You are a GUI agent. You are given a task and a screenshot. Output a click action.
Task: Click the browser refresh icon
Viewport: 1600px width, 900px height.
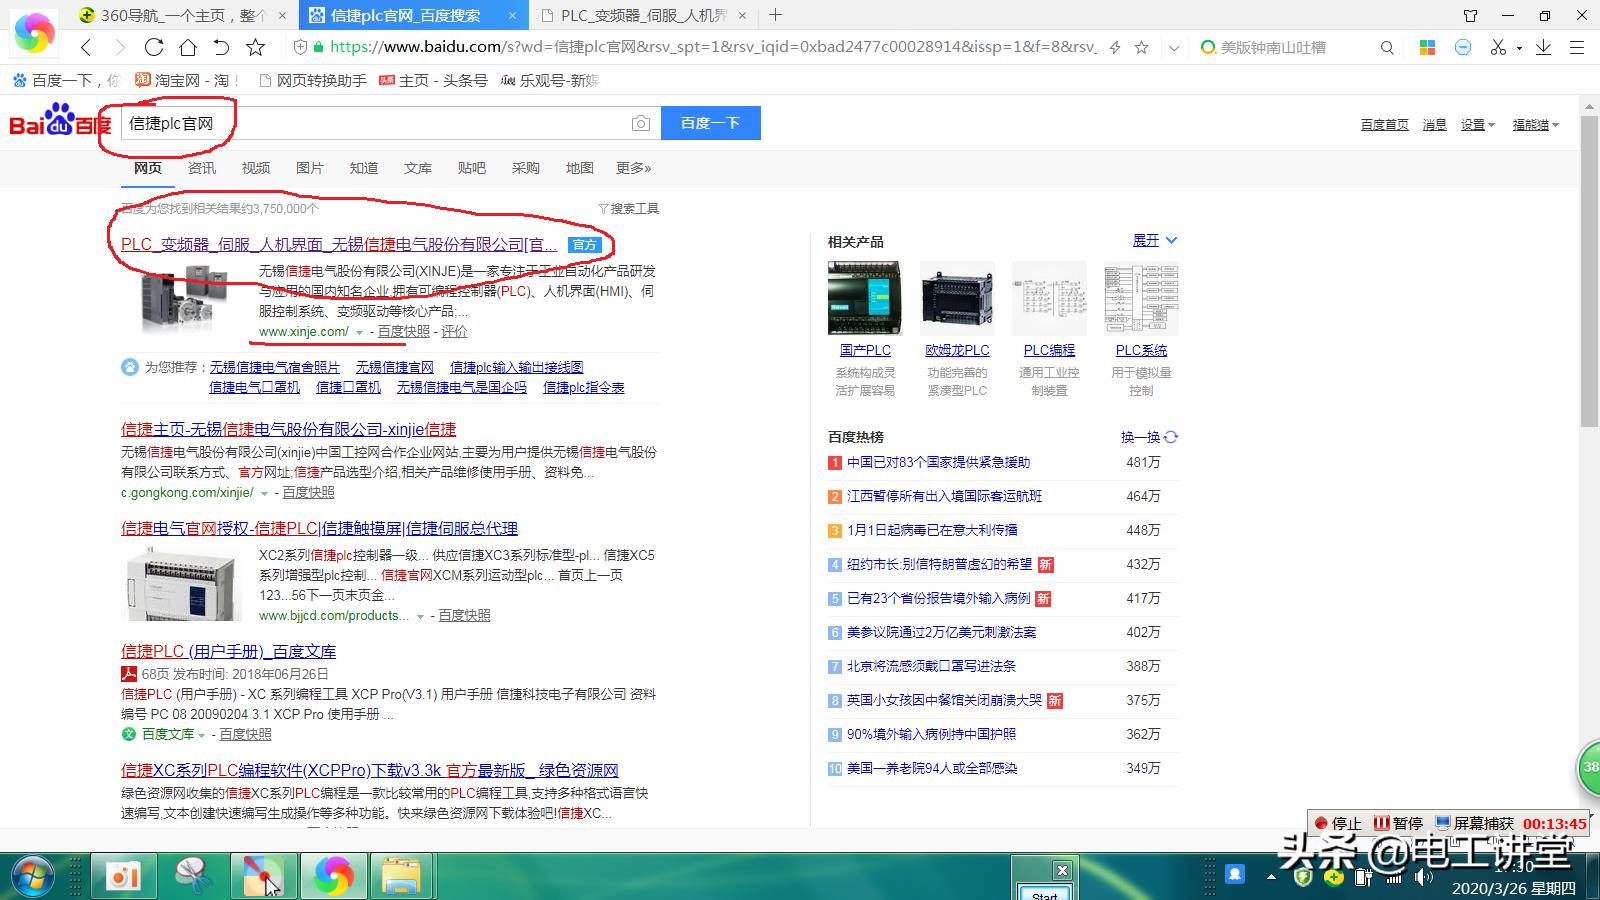click(154, 47)
